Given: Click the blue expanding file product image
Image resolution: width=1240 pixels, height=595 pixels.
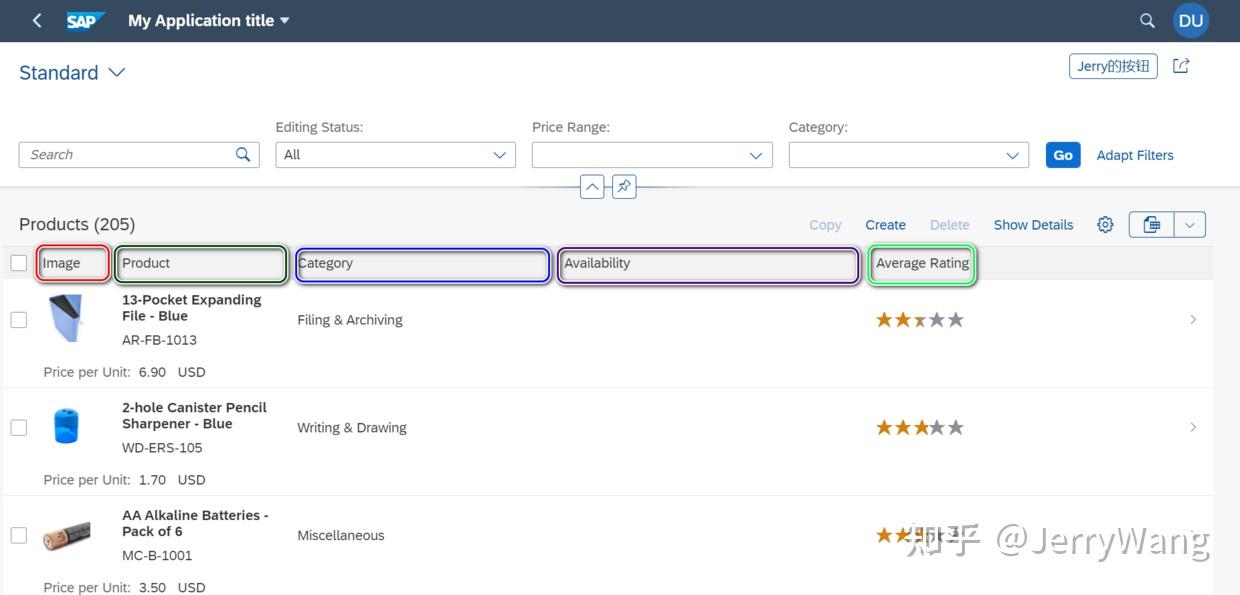Looking at the screenshot, I should (x=66, y=318).
